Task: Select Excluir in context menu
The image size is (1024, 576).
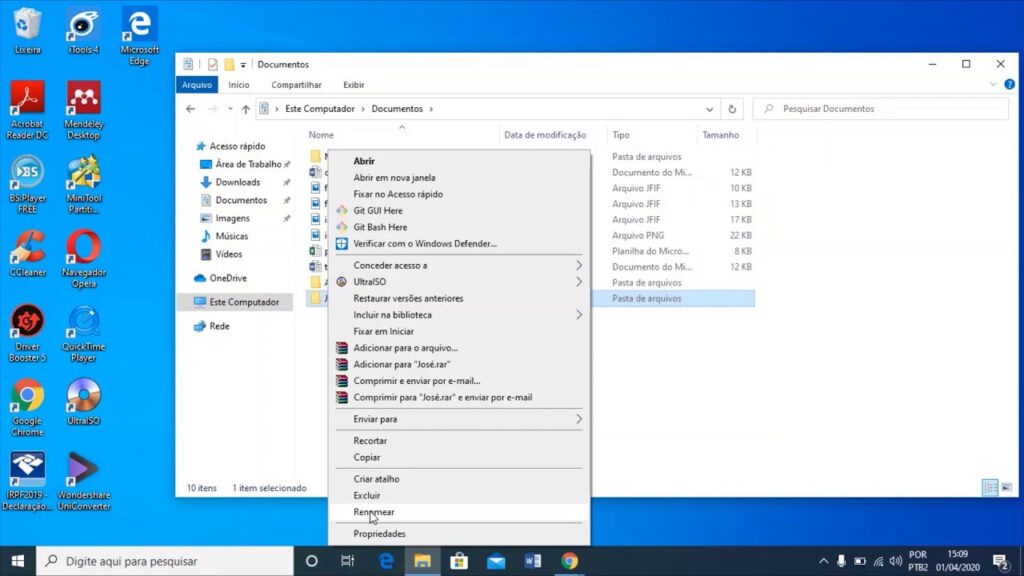Action: pos(459,495)
